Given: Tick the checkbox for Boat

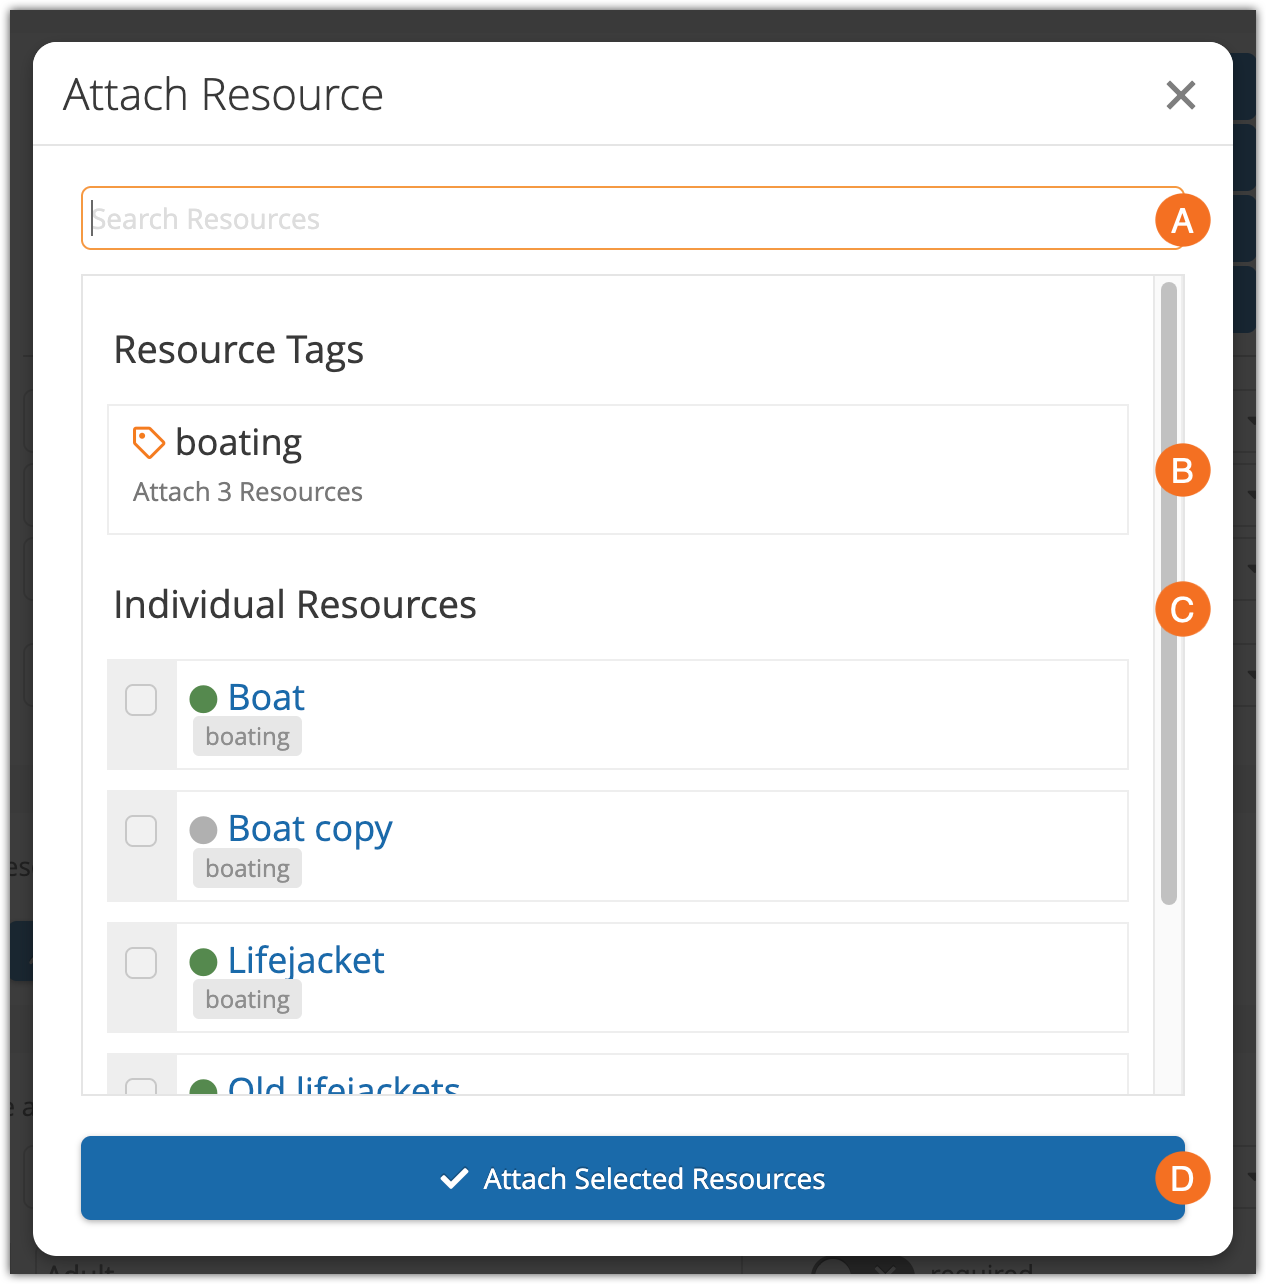Looking at the screenshot, I should pos(141,700).
